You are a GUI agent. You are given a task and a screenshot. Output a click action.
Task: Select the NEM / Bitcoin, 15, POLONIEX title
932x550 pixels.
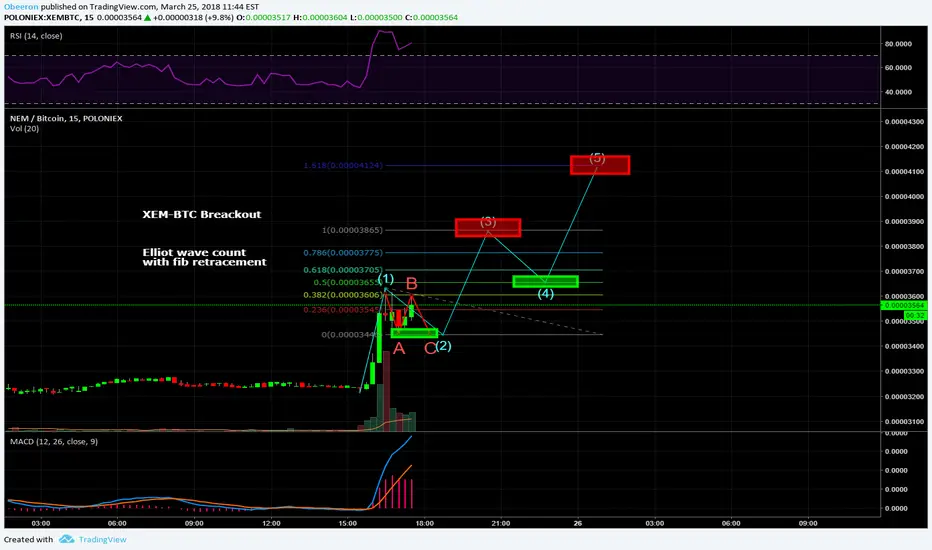click(66, 118)
